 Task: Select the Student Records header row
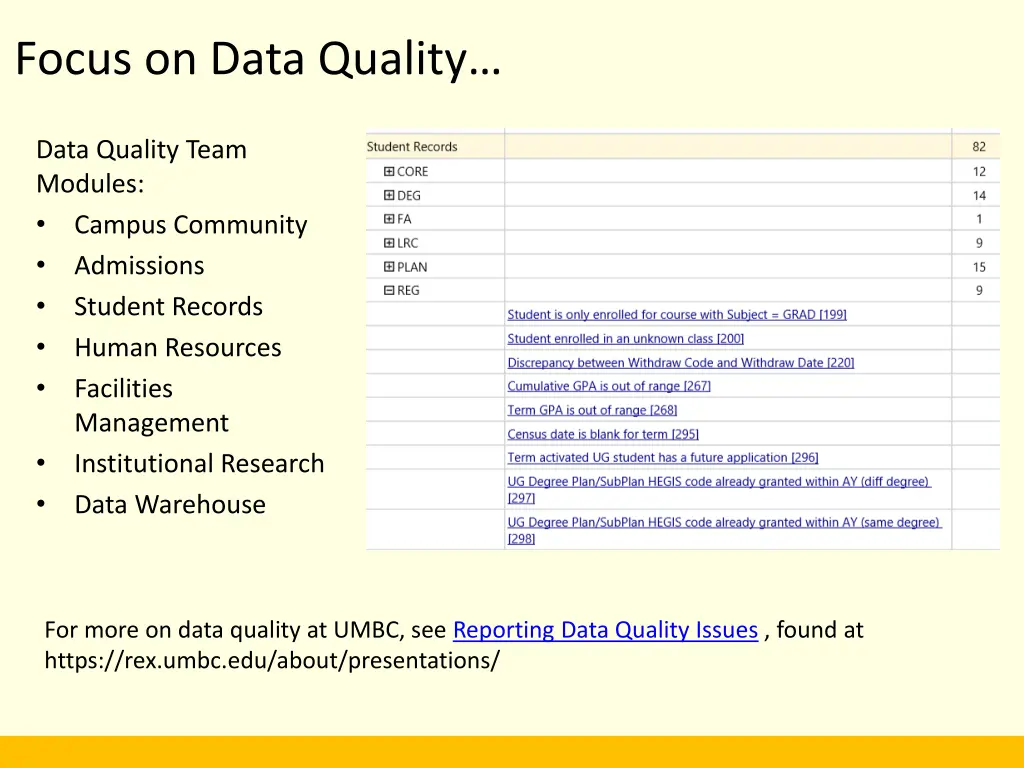pos(412,147)
